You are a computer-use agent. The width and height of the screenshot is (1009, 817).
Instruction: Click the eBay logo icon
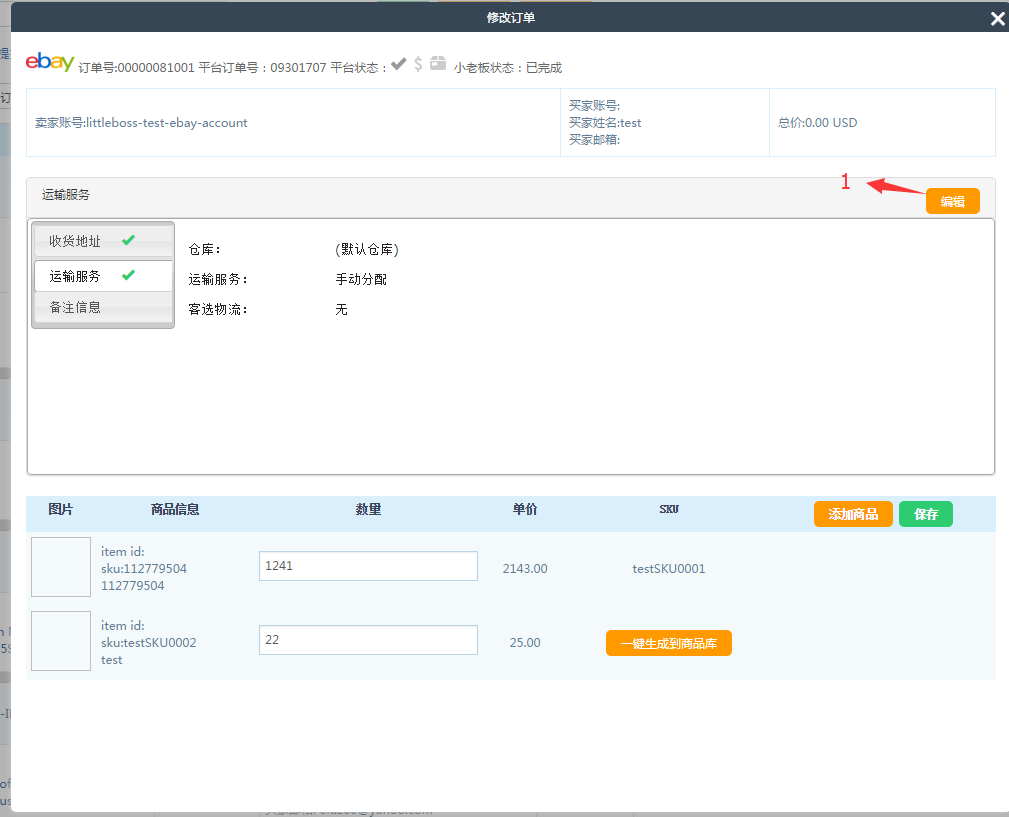click(x=50, y=62)
